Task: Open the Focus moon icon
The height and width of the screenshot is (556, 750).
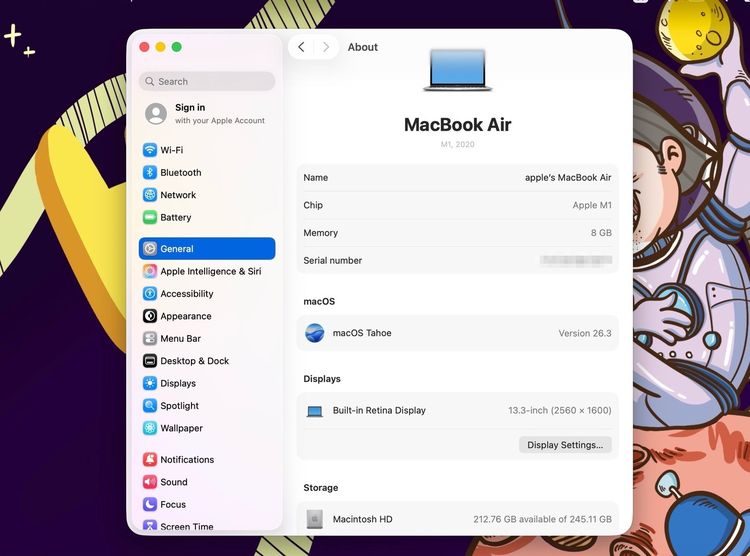Action: 150,504
